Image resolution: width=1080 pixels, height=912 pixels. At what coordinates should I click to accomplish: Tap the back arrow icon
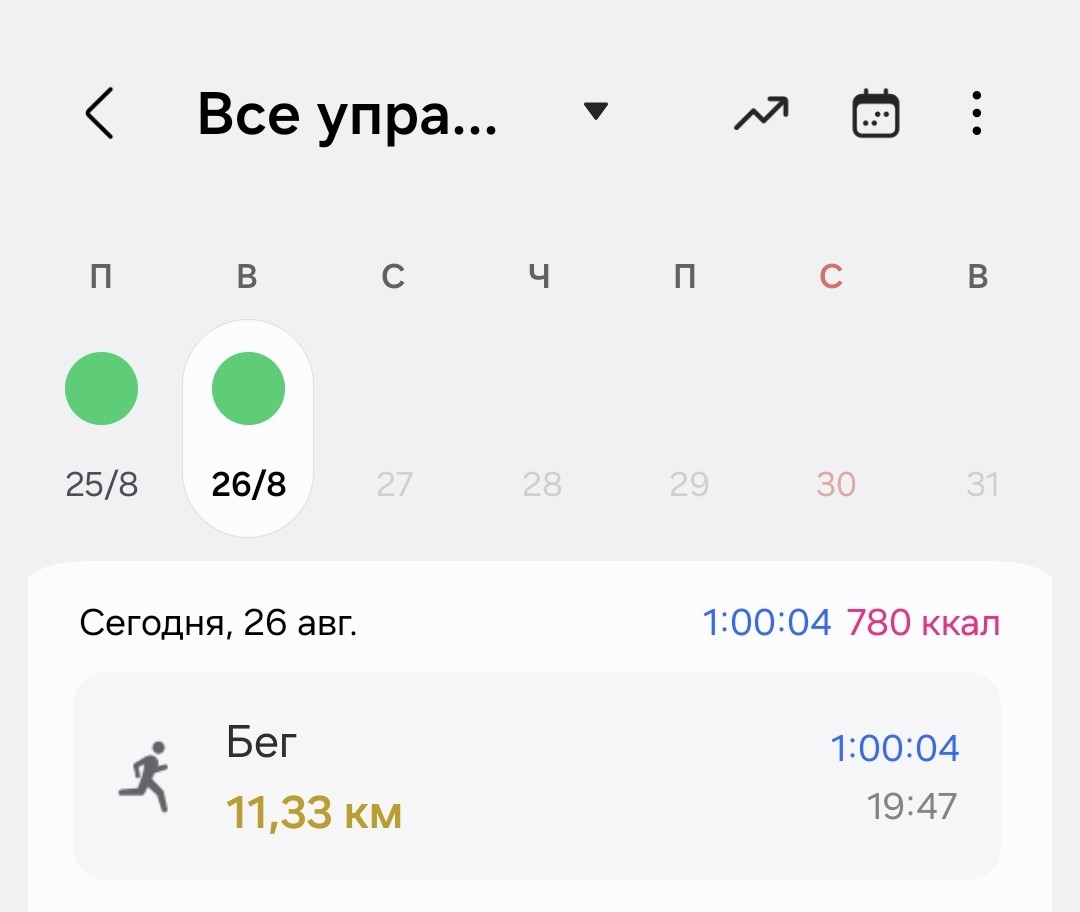pos(99,114)
